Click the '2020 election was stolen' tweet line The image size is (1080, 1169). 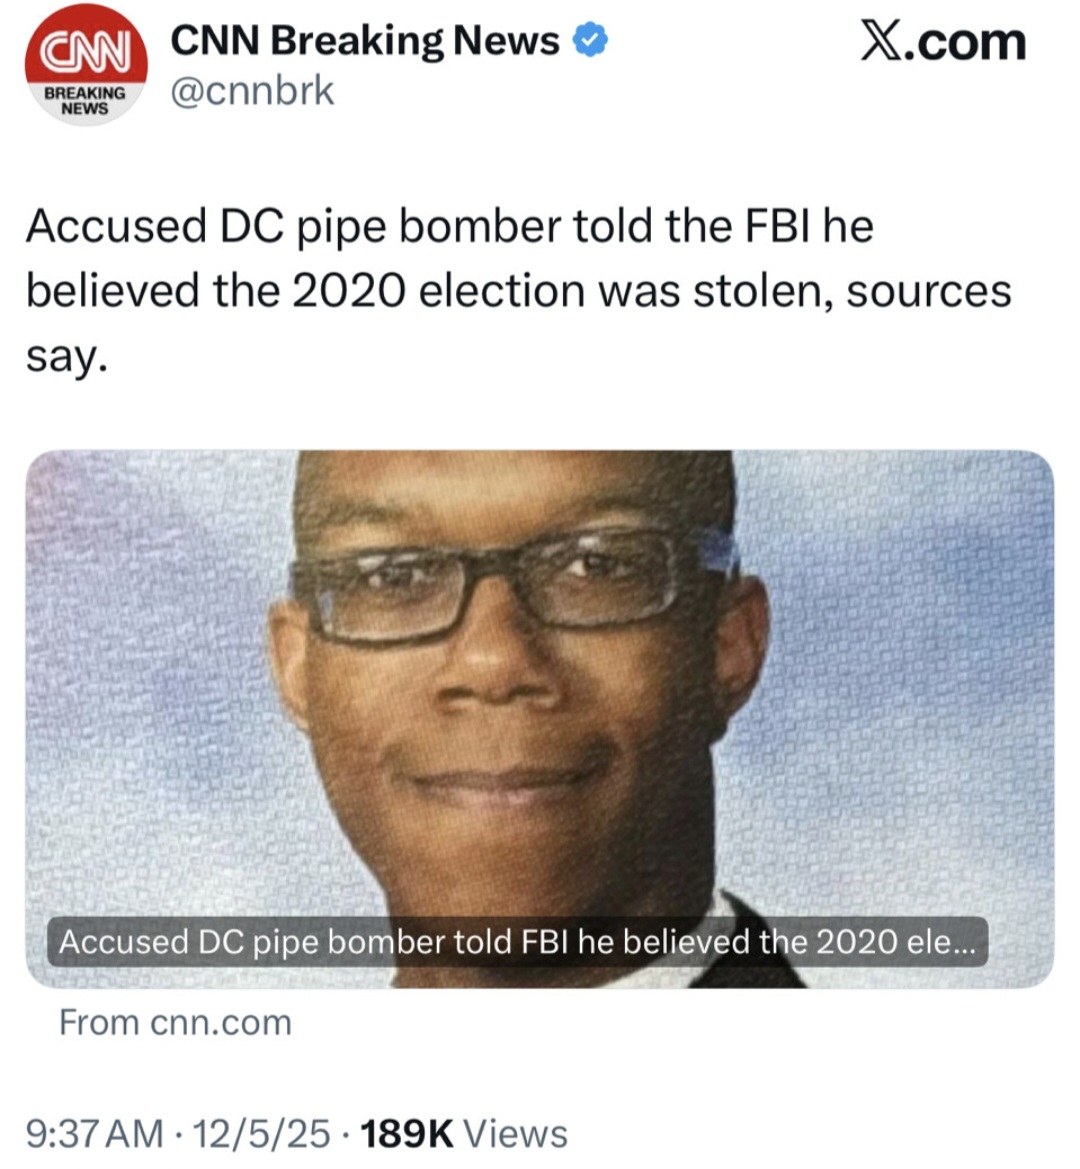pos(519,291)
